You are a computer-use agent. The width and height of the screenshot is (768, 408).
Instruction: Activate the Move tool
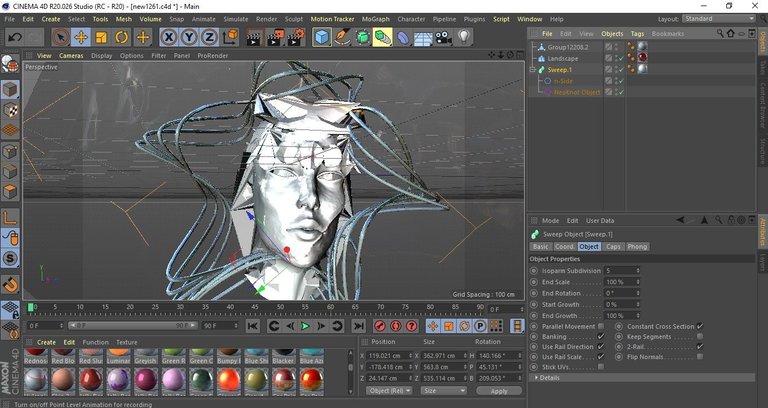tap(81, 37)
